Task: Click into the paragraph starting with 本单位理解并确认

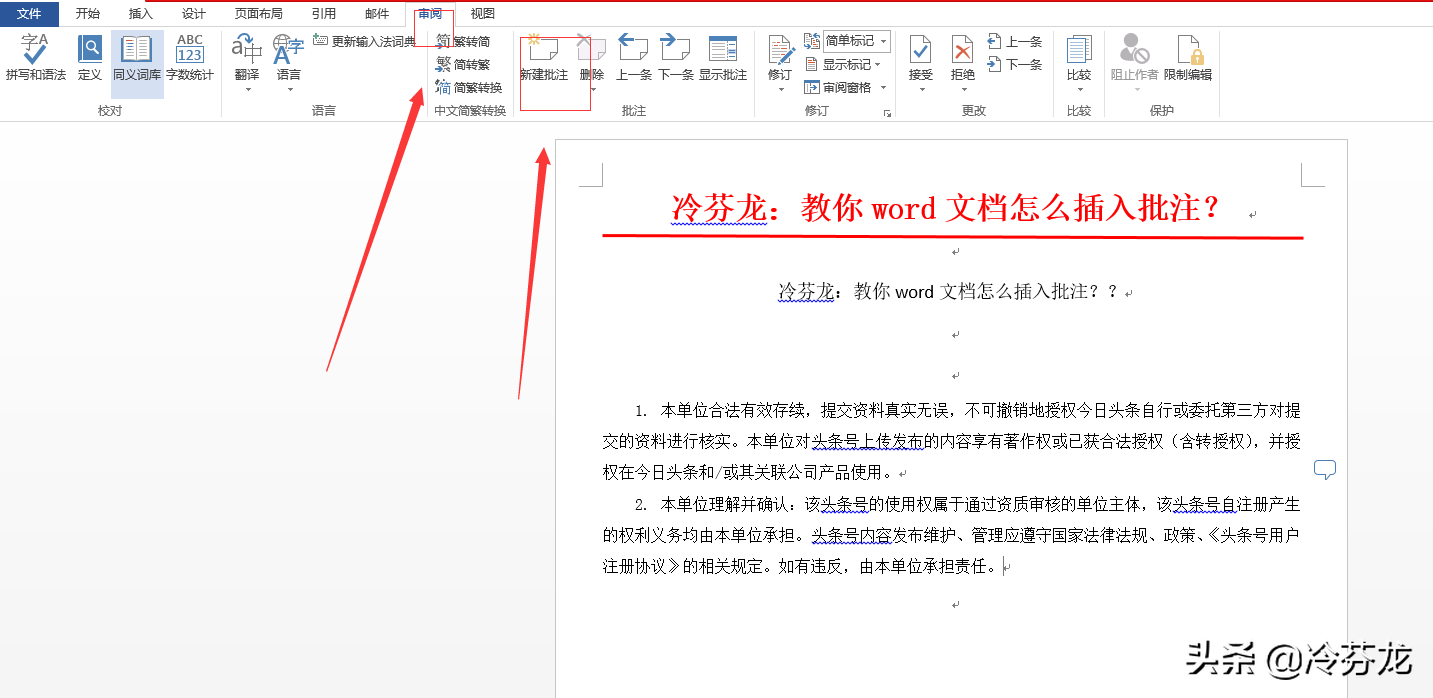Action: point(951,535)
